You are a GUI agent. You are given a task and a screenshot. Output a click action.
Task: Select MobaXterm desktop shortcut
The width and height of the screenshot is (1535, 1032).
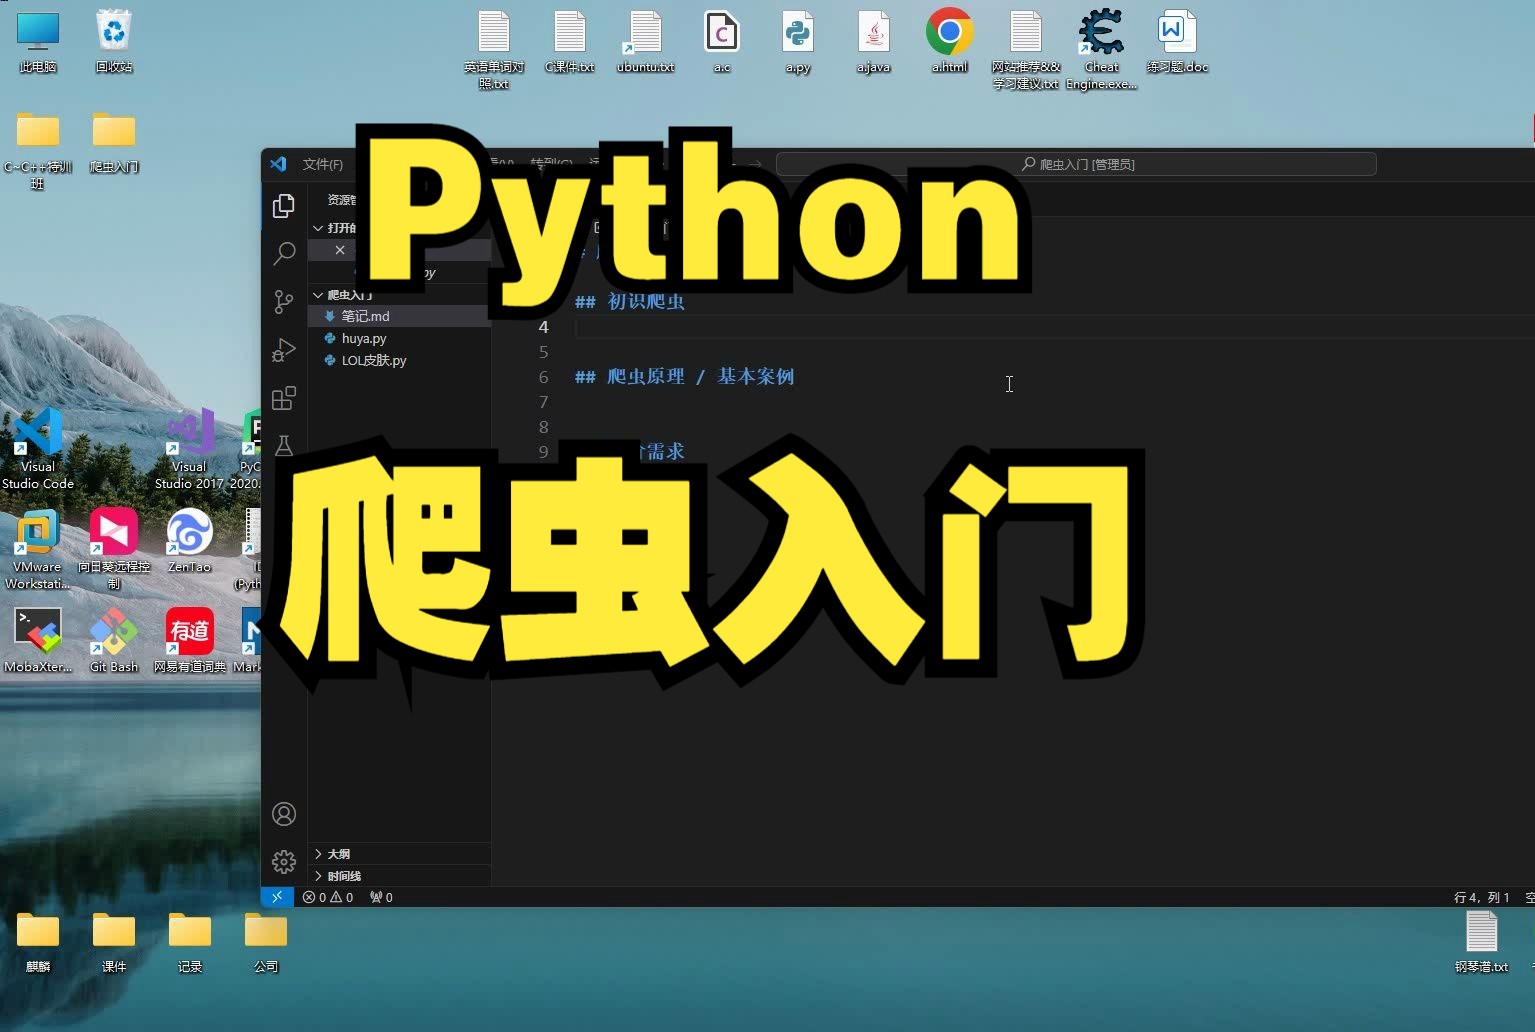pyautogui.click(x=38, y=642)
